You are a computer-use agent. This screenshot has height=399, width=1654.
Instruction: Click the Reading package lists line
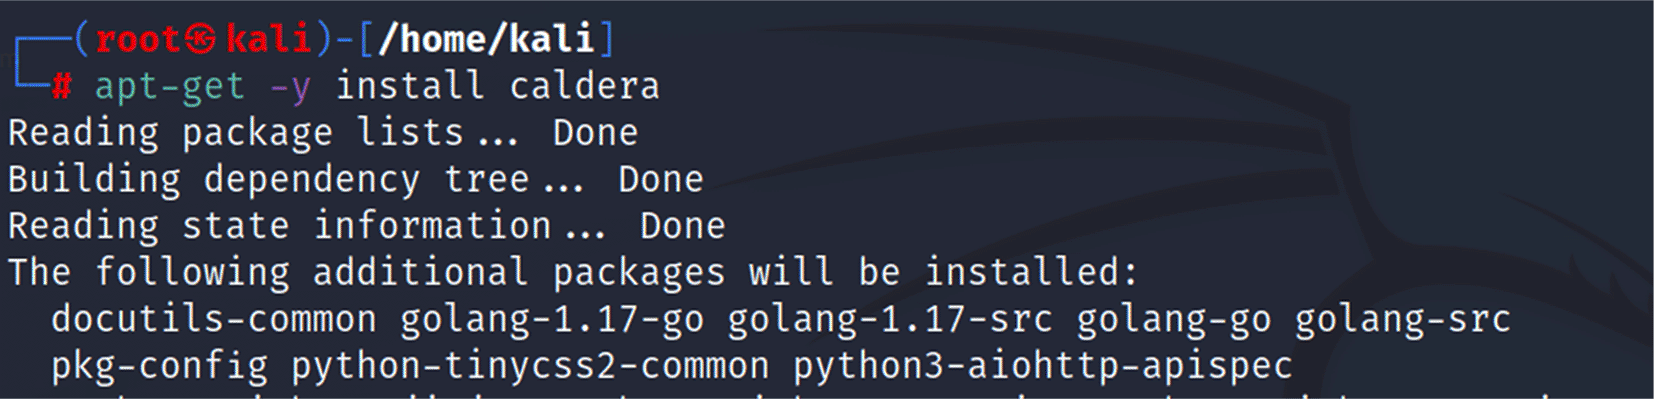tap(323, 133)
